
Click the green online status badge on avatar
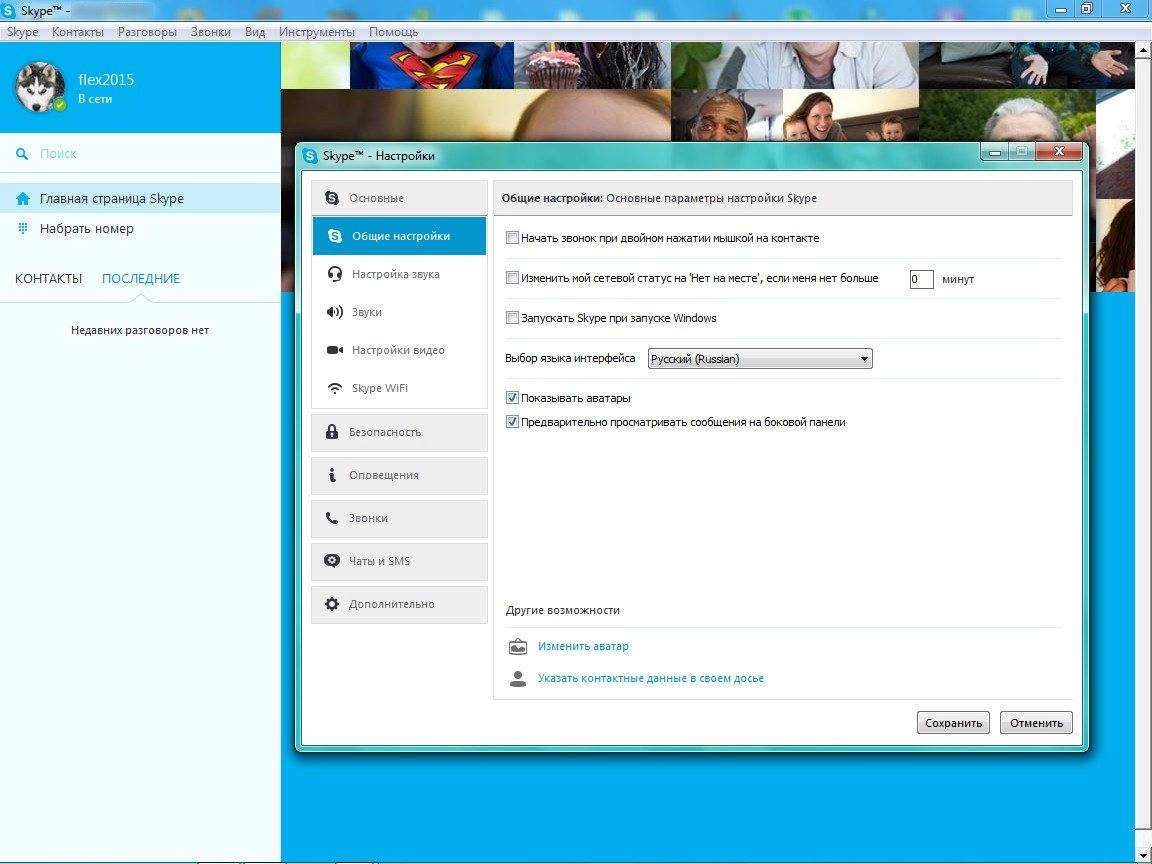[x=60, y=104]
